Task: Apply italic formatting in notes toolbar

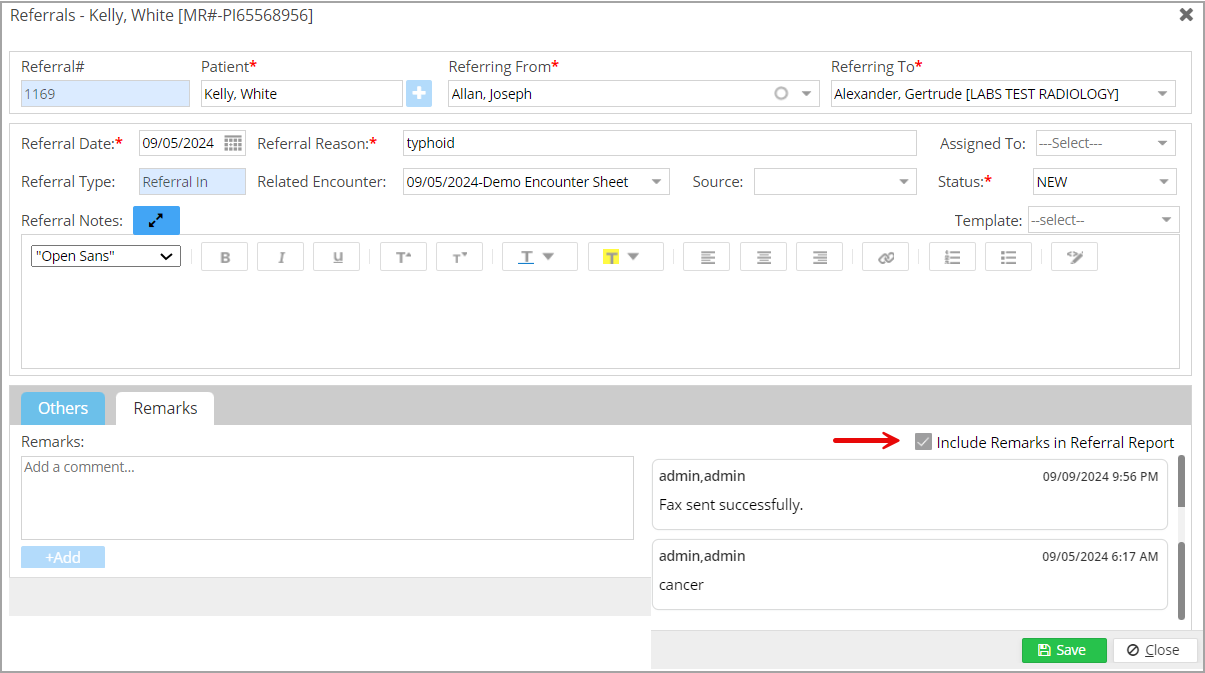Action: [x=281, y=257]
